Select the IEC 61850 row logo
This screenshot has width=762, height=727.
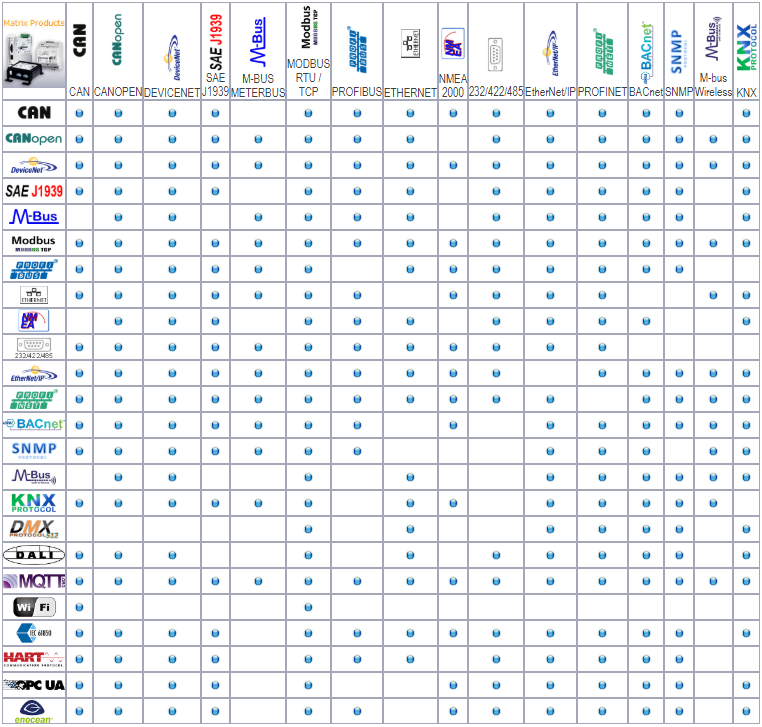click(x=34, y=633)
